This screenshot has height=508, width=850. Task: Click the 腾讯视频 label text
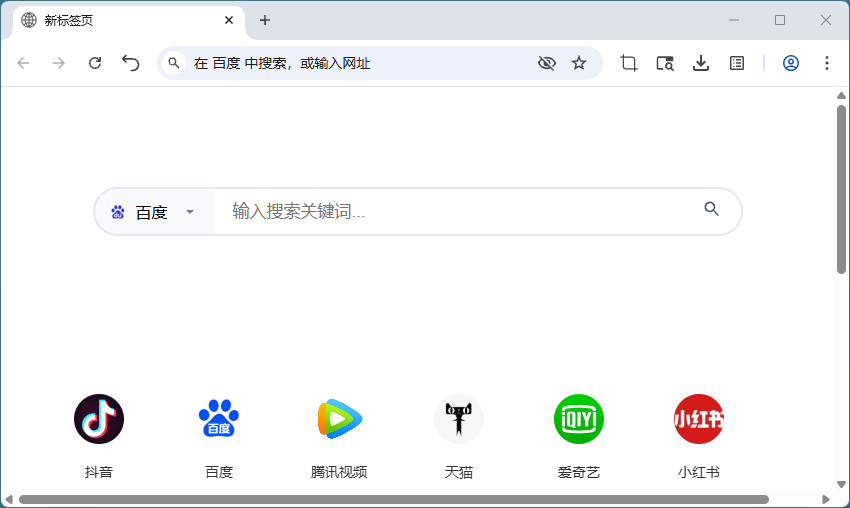pos(339,472)
